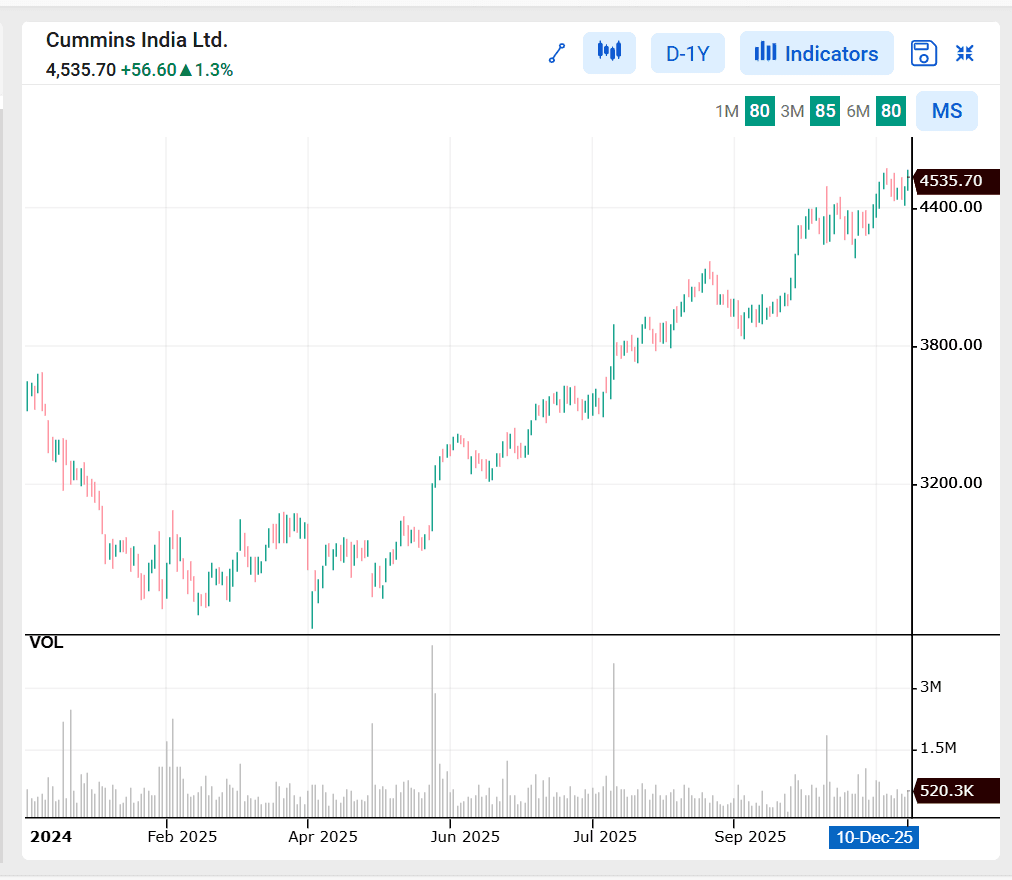Click the 2024 time axis label
1012x880 pixels.
point(51,837)
